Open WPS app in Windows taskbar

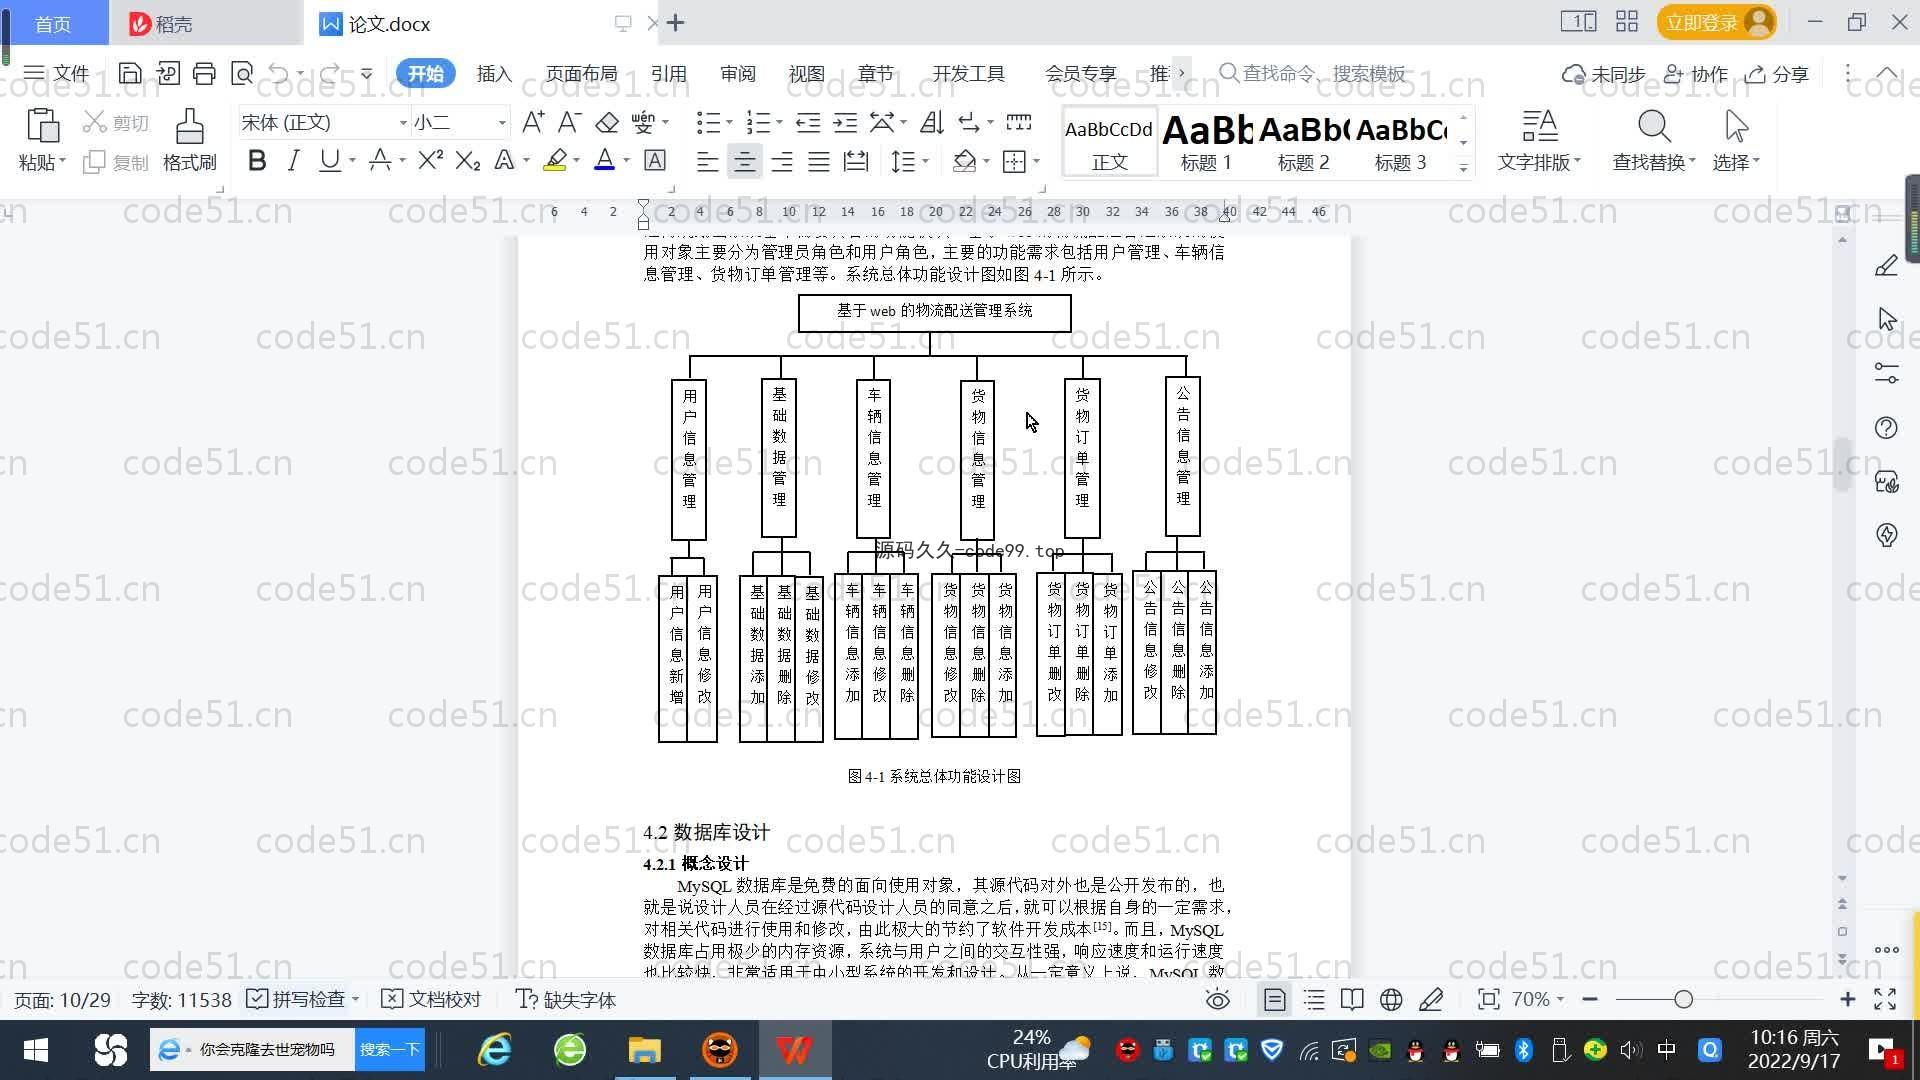(794, 1050)
